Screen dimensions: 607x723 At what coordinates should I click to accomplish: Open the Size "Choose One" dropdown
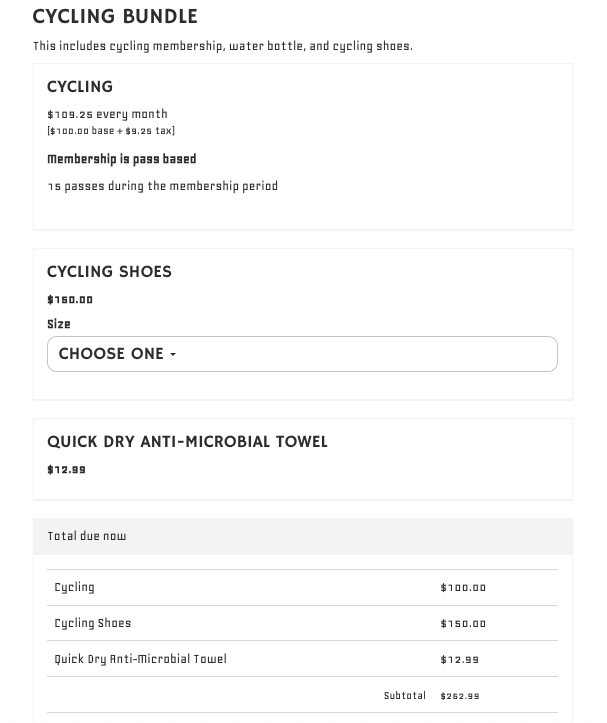click(x=301, y=354)
